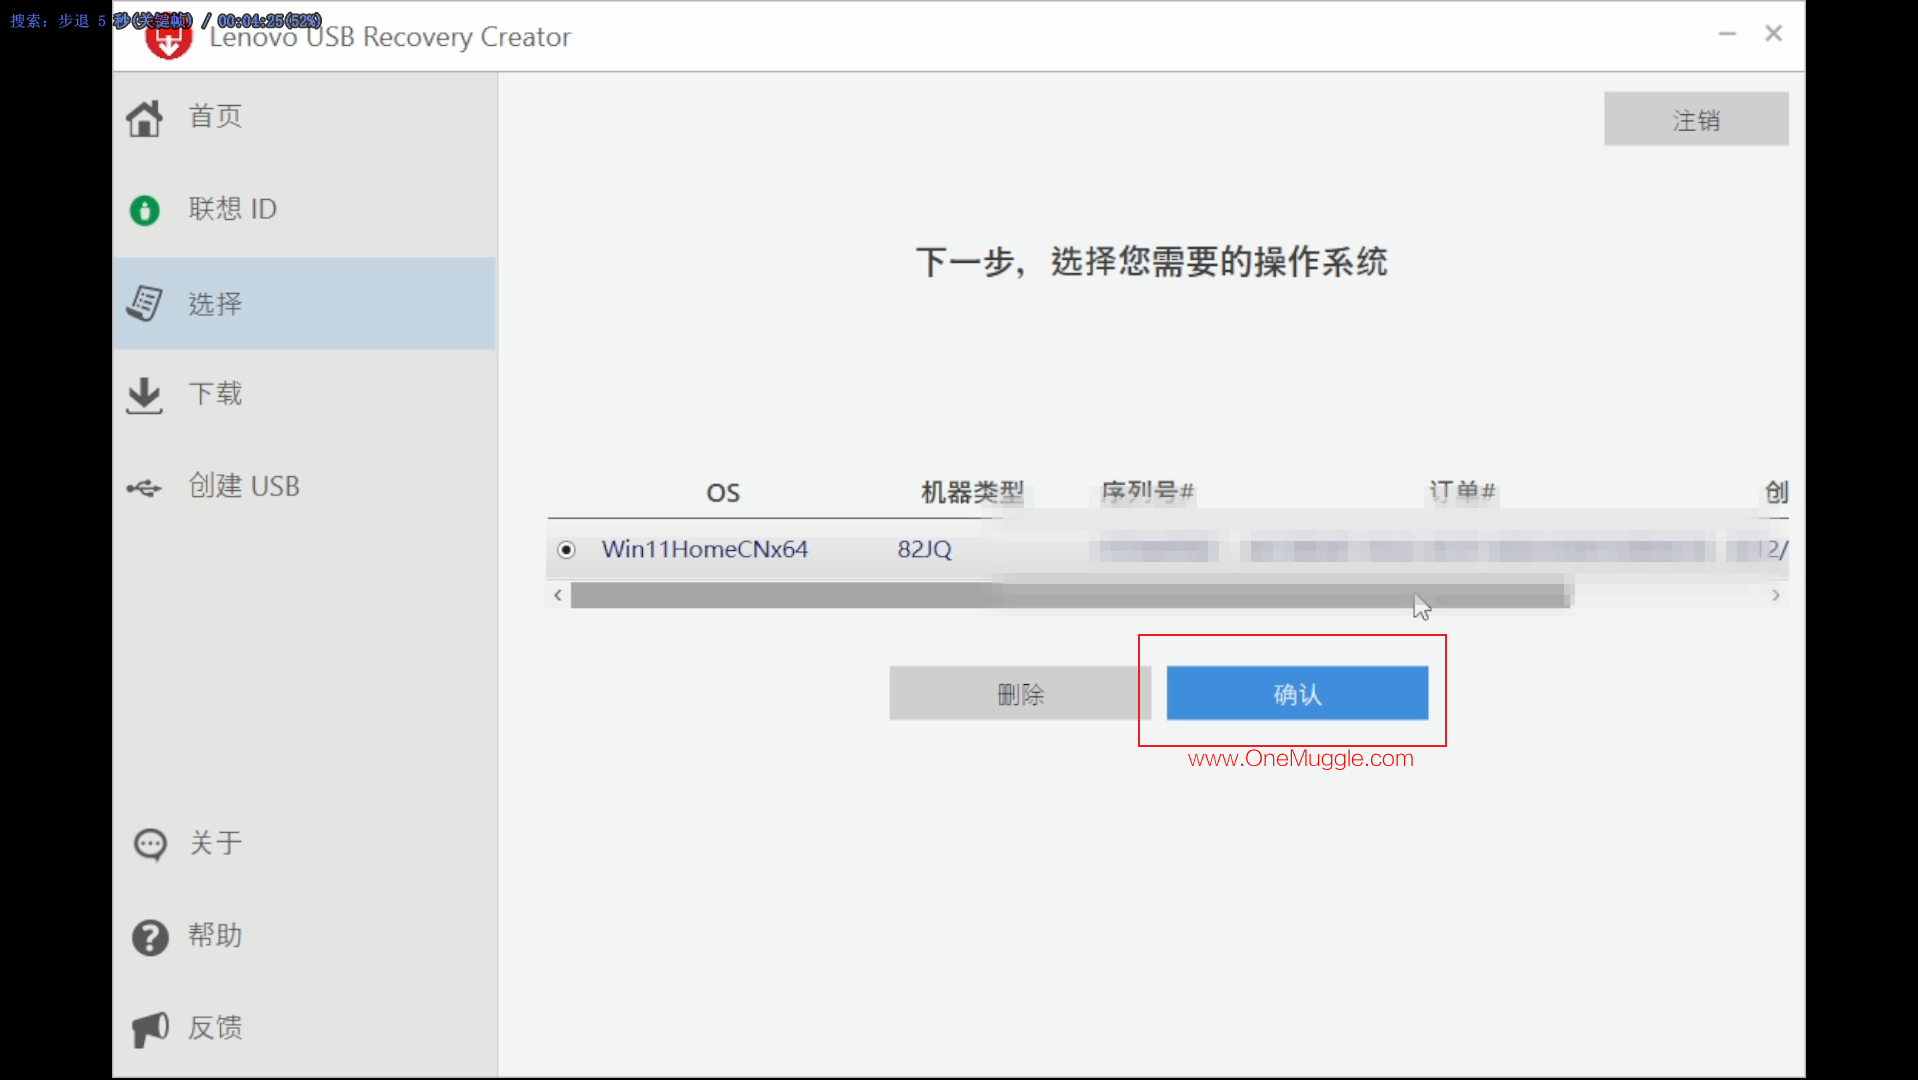Screen dimensions: 1918x1080
Task: Click the USB symbol icon
Action: coord(144,488)
